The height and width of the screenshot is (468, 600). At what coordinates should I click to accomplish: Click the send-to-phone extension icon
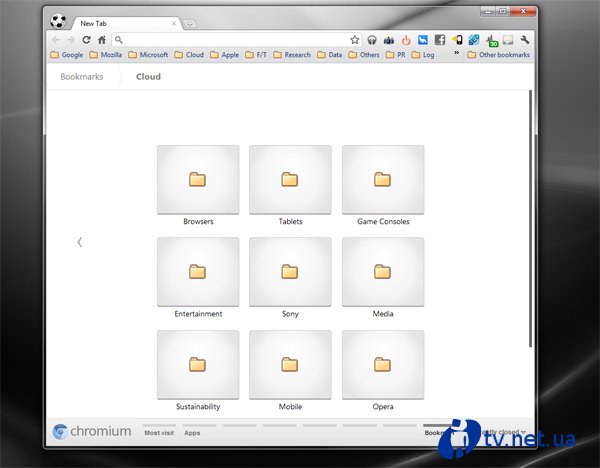click(457, 40)
